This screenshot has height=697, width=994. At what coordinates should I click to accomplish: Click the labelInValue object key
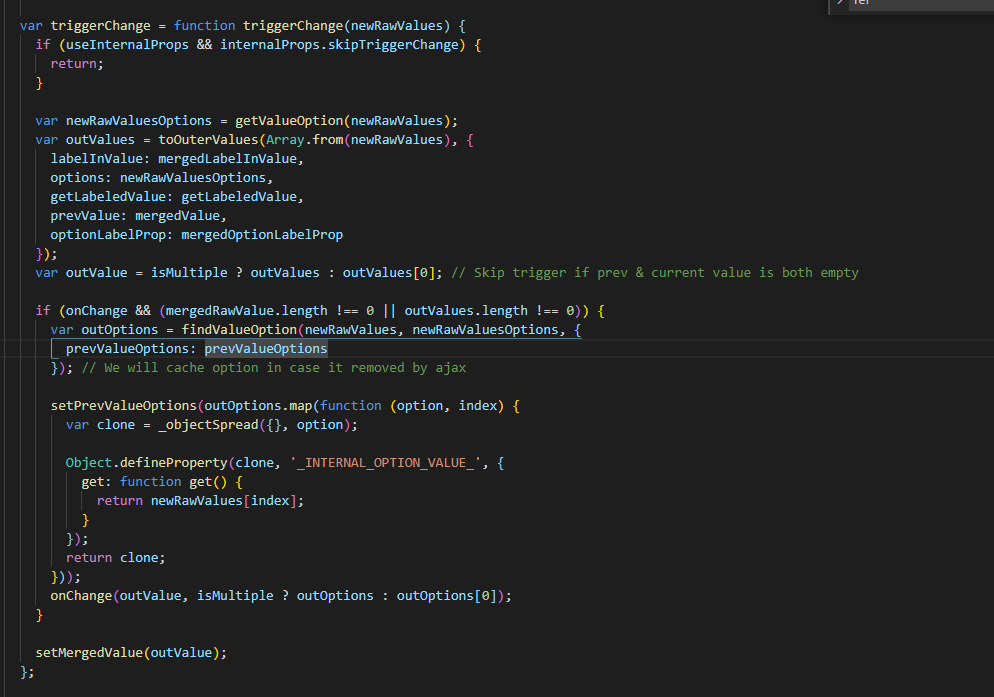click(96, 159)
